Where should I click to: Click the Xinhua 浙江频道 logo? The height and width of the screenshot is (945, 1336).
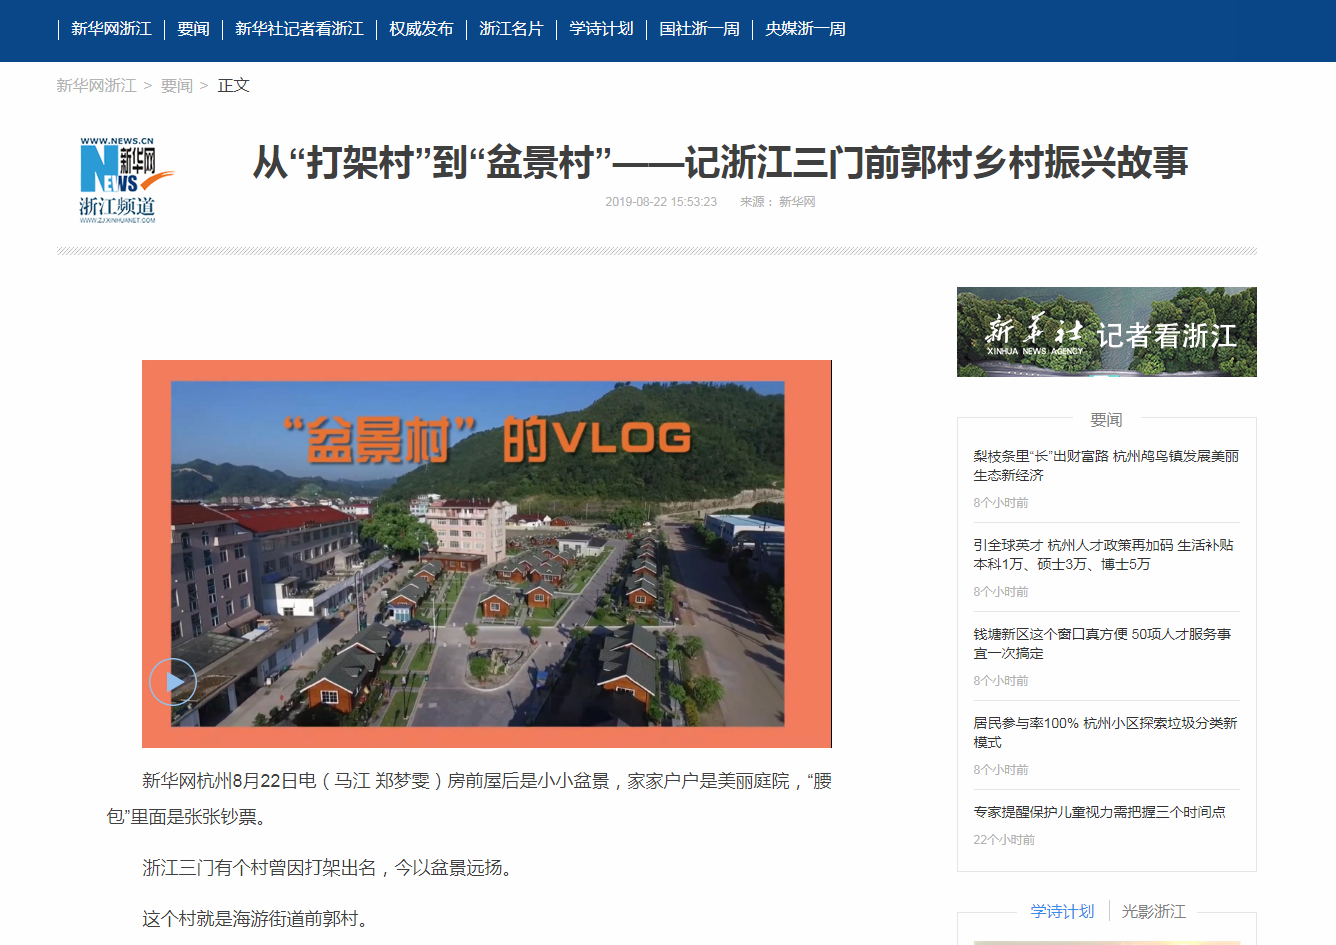[x=118, y=180]
